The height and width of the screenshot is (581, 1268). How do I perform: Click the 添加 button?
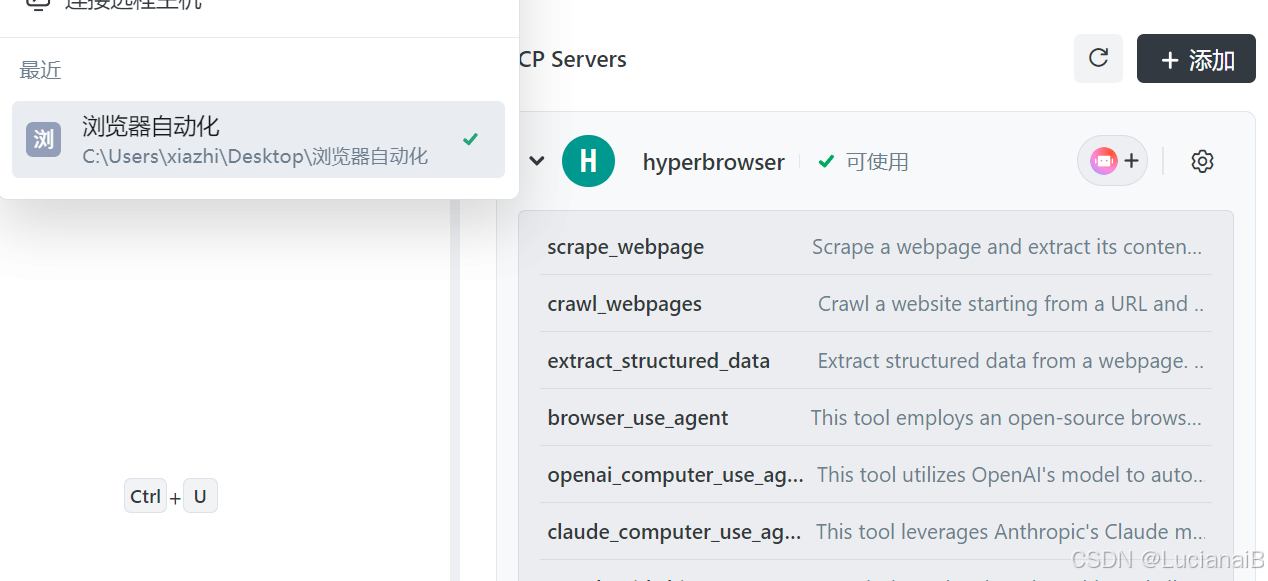pos(1196,59)
